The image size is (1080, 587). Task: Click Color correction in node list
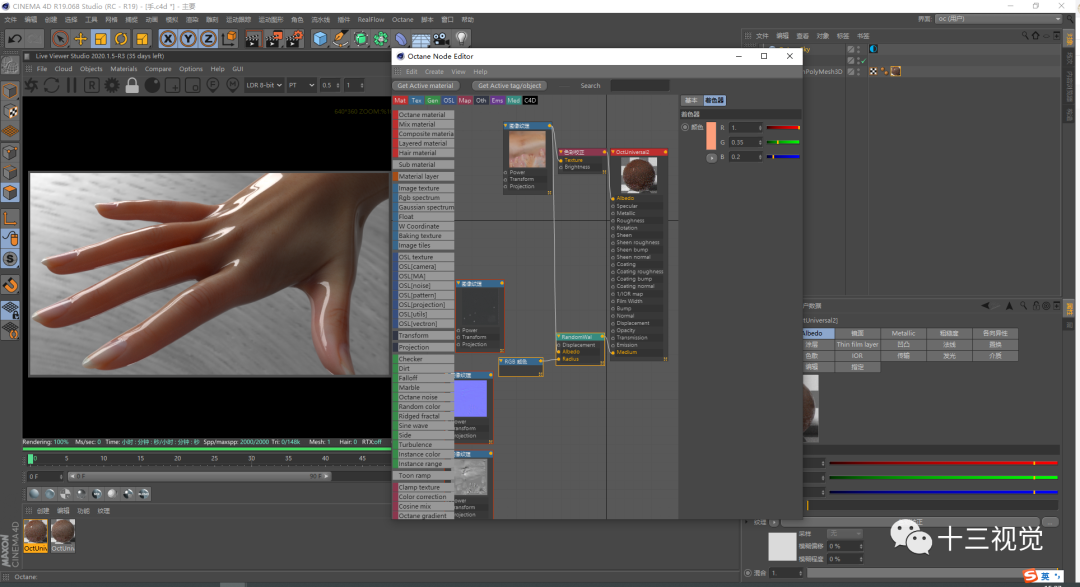coord(424,497)
